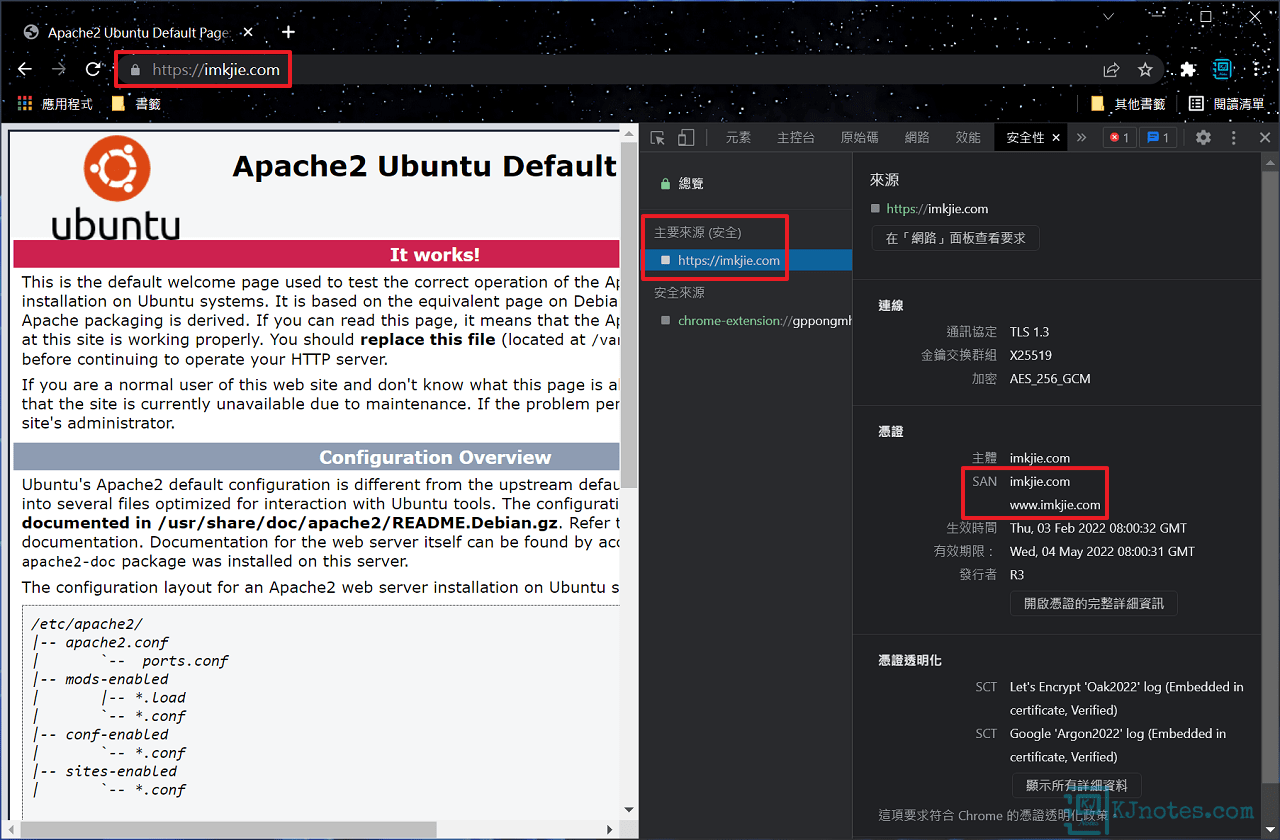Switch to the 網路 DevTools tab
The width and height of the screenshot is (1280, 840).
pos(917,138)
